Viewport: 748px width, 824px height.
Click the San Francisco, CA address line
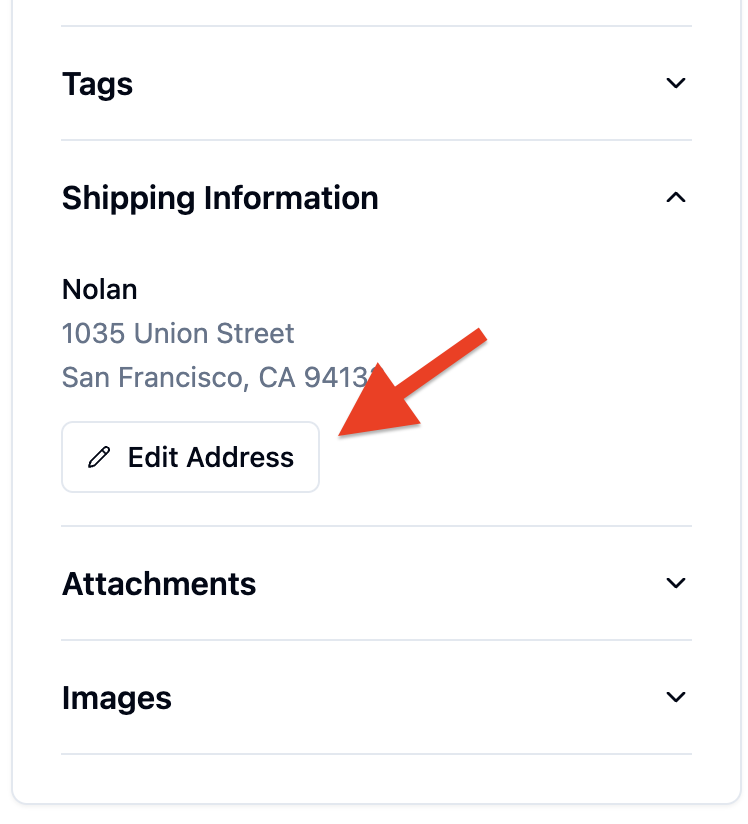(219, 377)
